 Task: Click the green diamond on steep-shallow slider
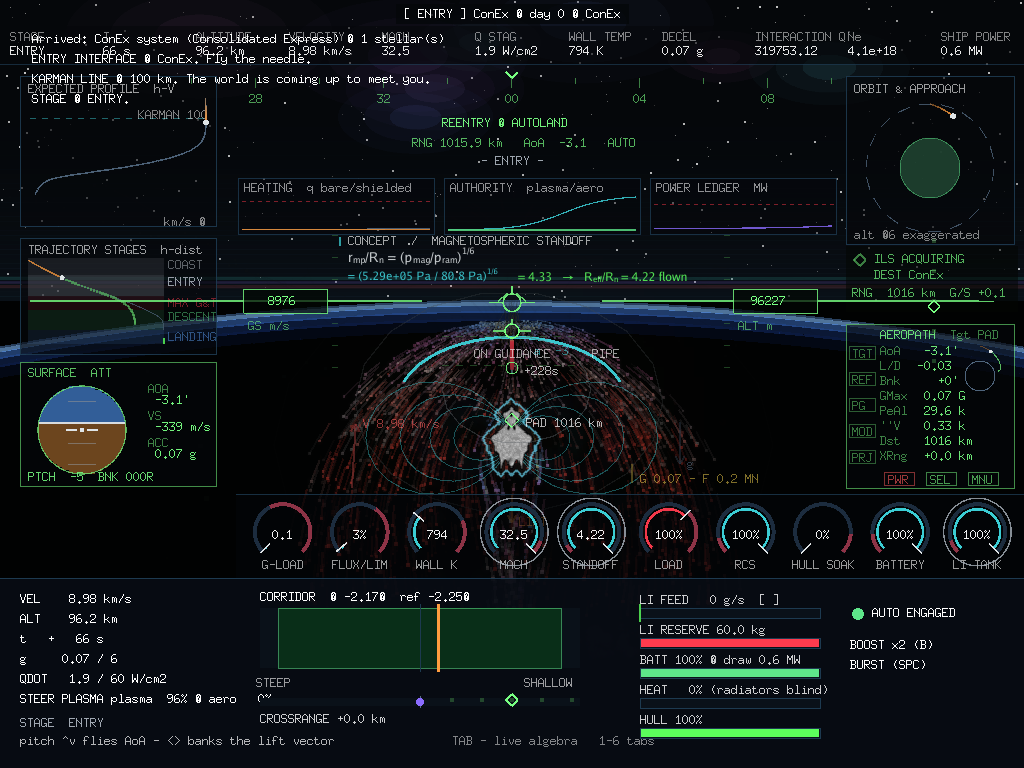pyautogui.click(x=512, y=700)
